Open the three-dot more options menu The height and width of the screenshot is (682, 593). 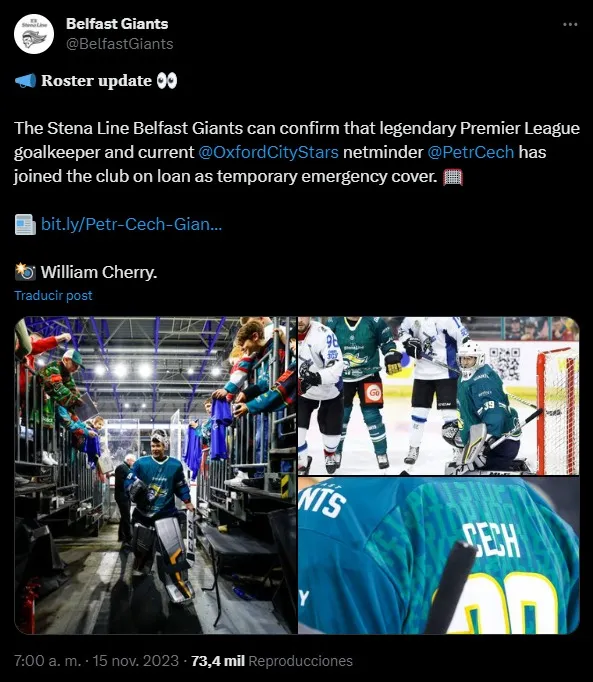570,24
